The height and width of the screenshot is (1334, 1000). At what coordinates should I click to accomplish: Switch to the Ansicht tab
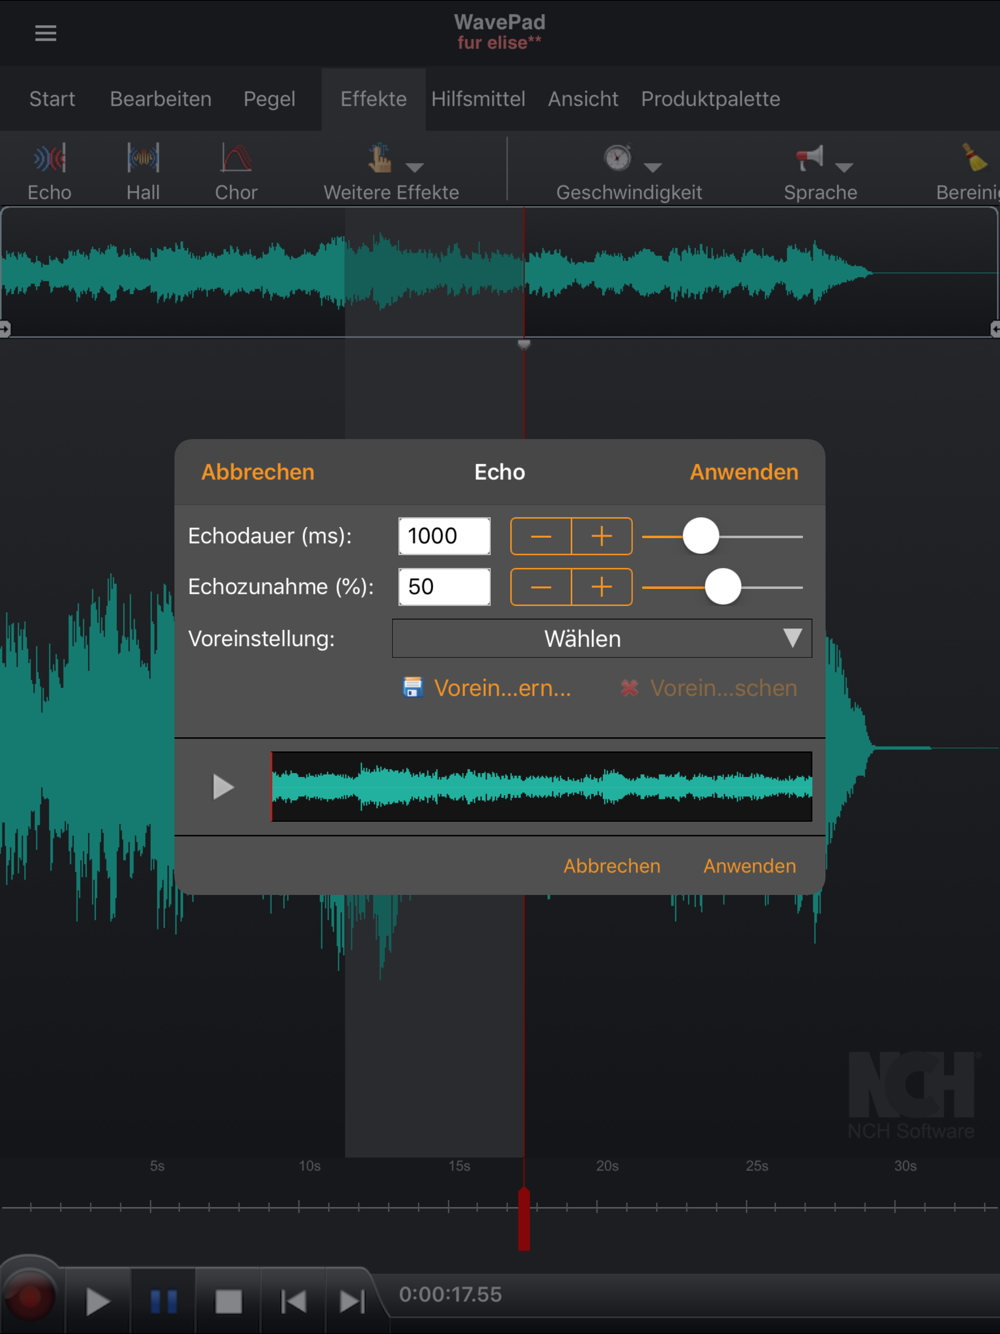pos(583,99)
